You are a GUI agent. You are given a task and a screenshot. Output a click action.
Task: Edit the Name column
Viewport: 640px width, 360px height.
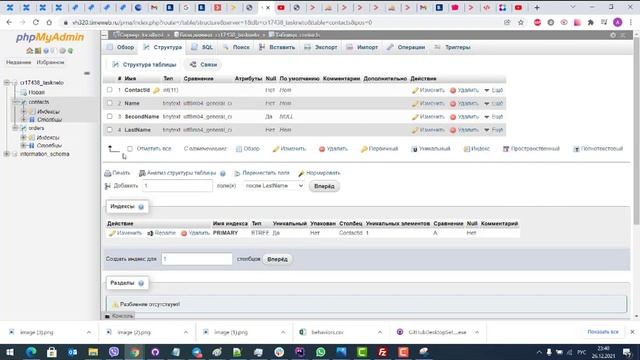428,103
